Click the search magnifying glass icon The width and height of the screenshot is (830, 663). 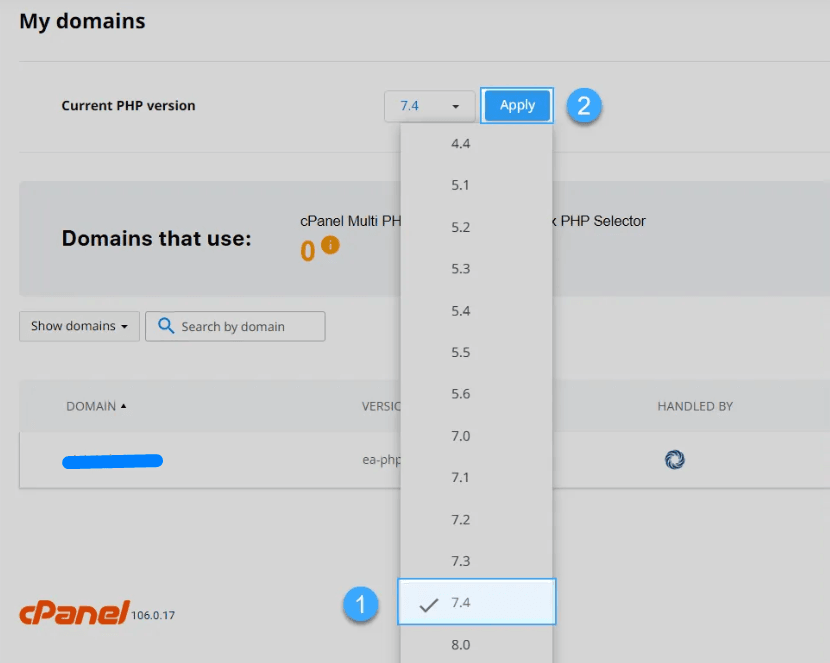click(x=166, y=326)
